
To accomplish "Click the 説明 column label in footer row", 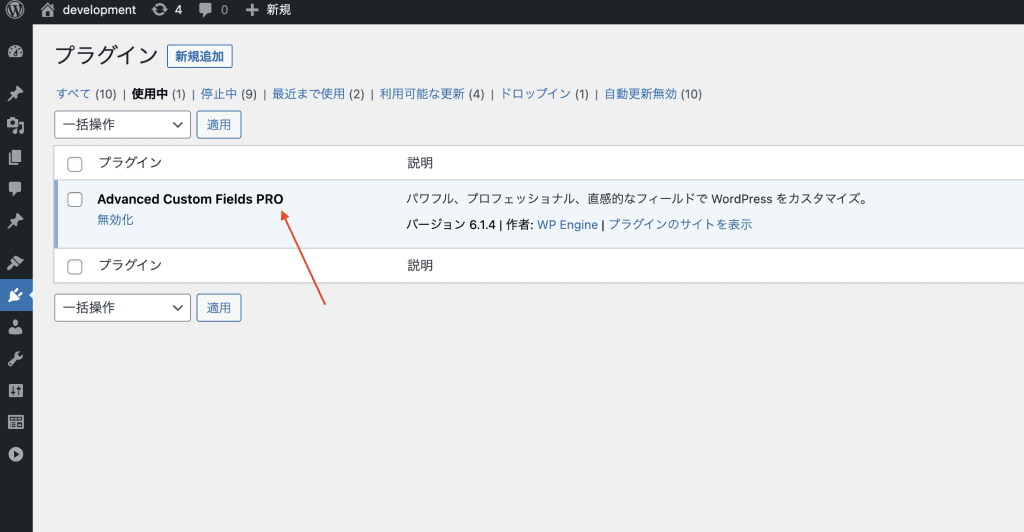I will pos(420,266).
